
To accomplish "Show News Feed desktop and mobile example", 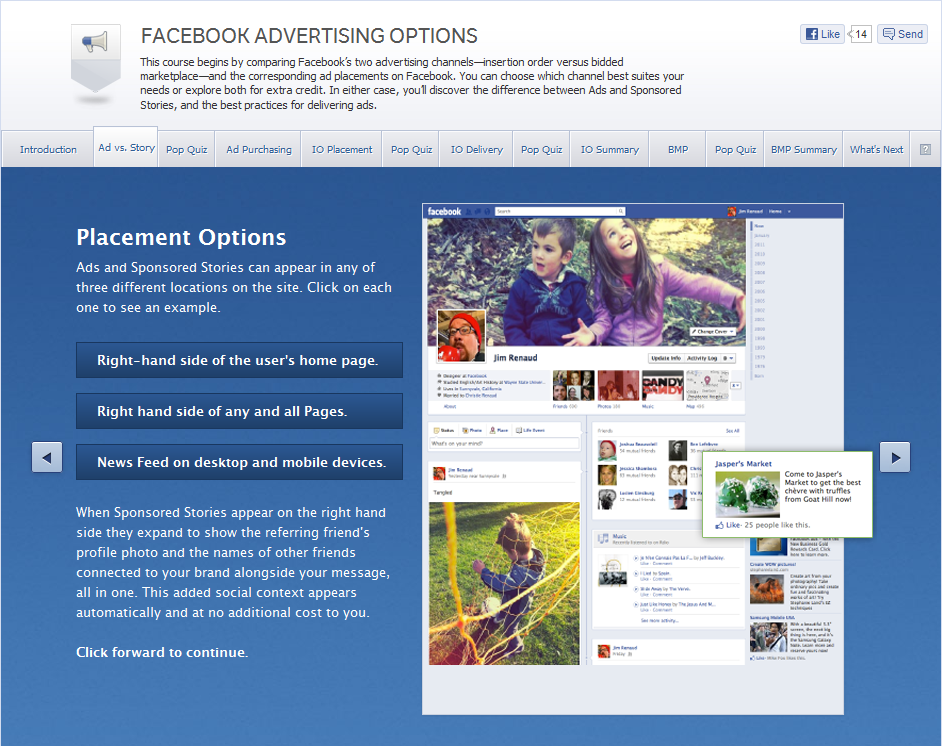I will 239,462.
